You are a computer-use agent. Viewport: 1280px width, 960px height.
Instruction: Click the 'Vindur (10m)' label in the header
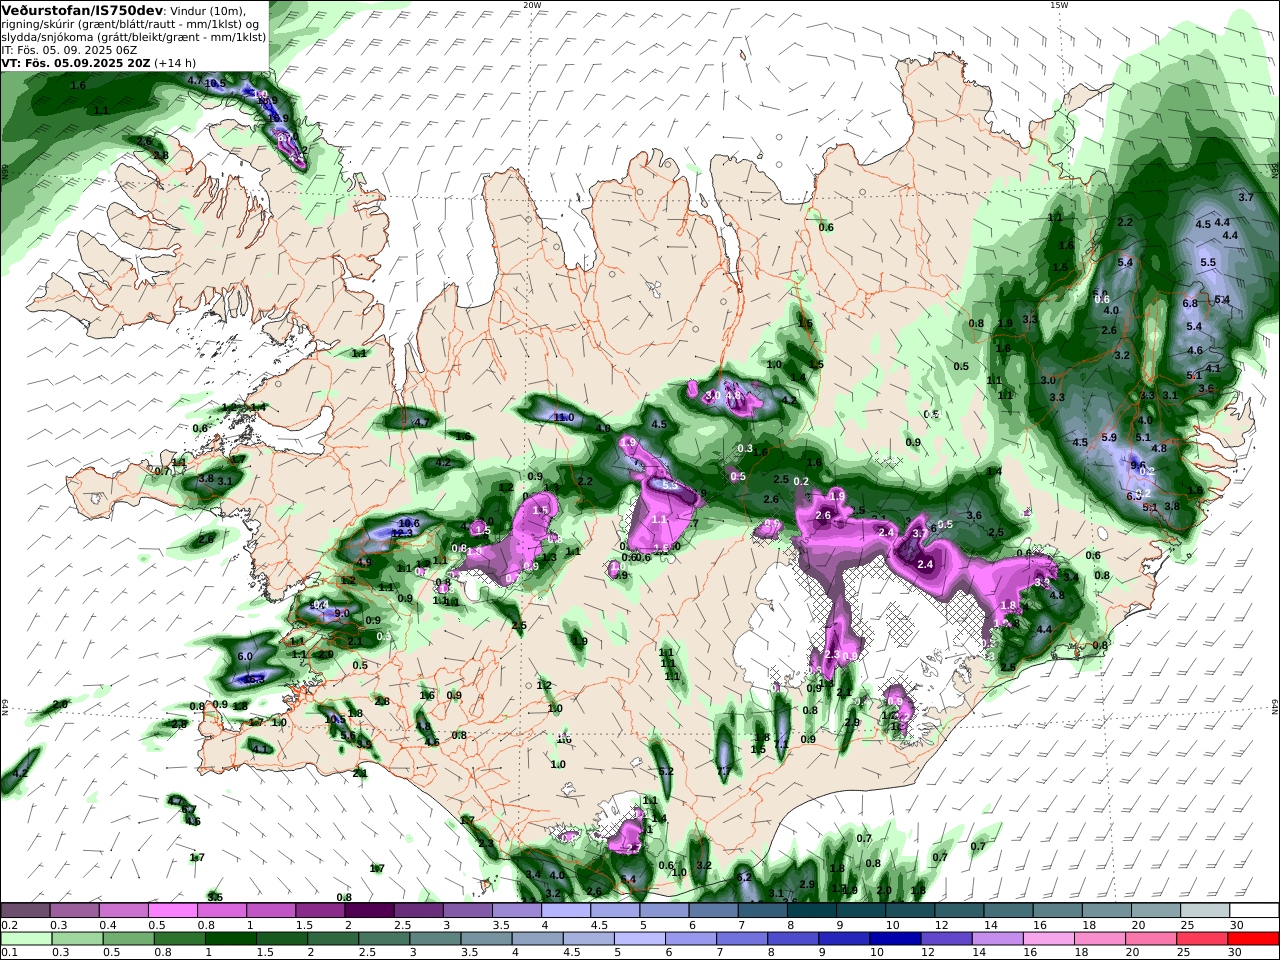click(x=207, y=11)
